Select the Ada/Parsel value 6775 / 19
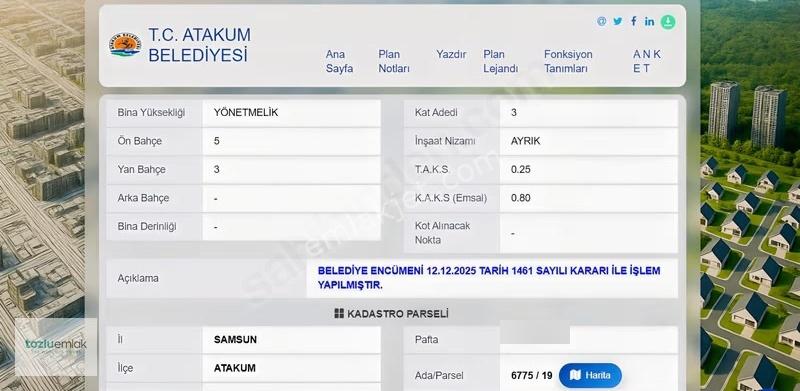Image resolution: width=800 pixels, height=391 pixels. pos(532,376)
